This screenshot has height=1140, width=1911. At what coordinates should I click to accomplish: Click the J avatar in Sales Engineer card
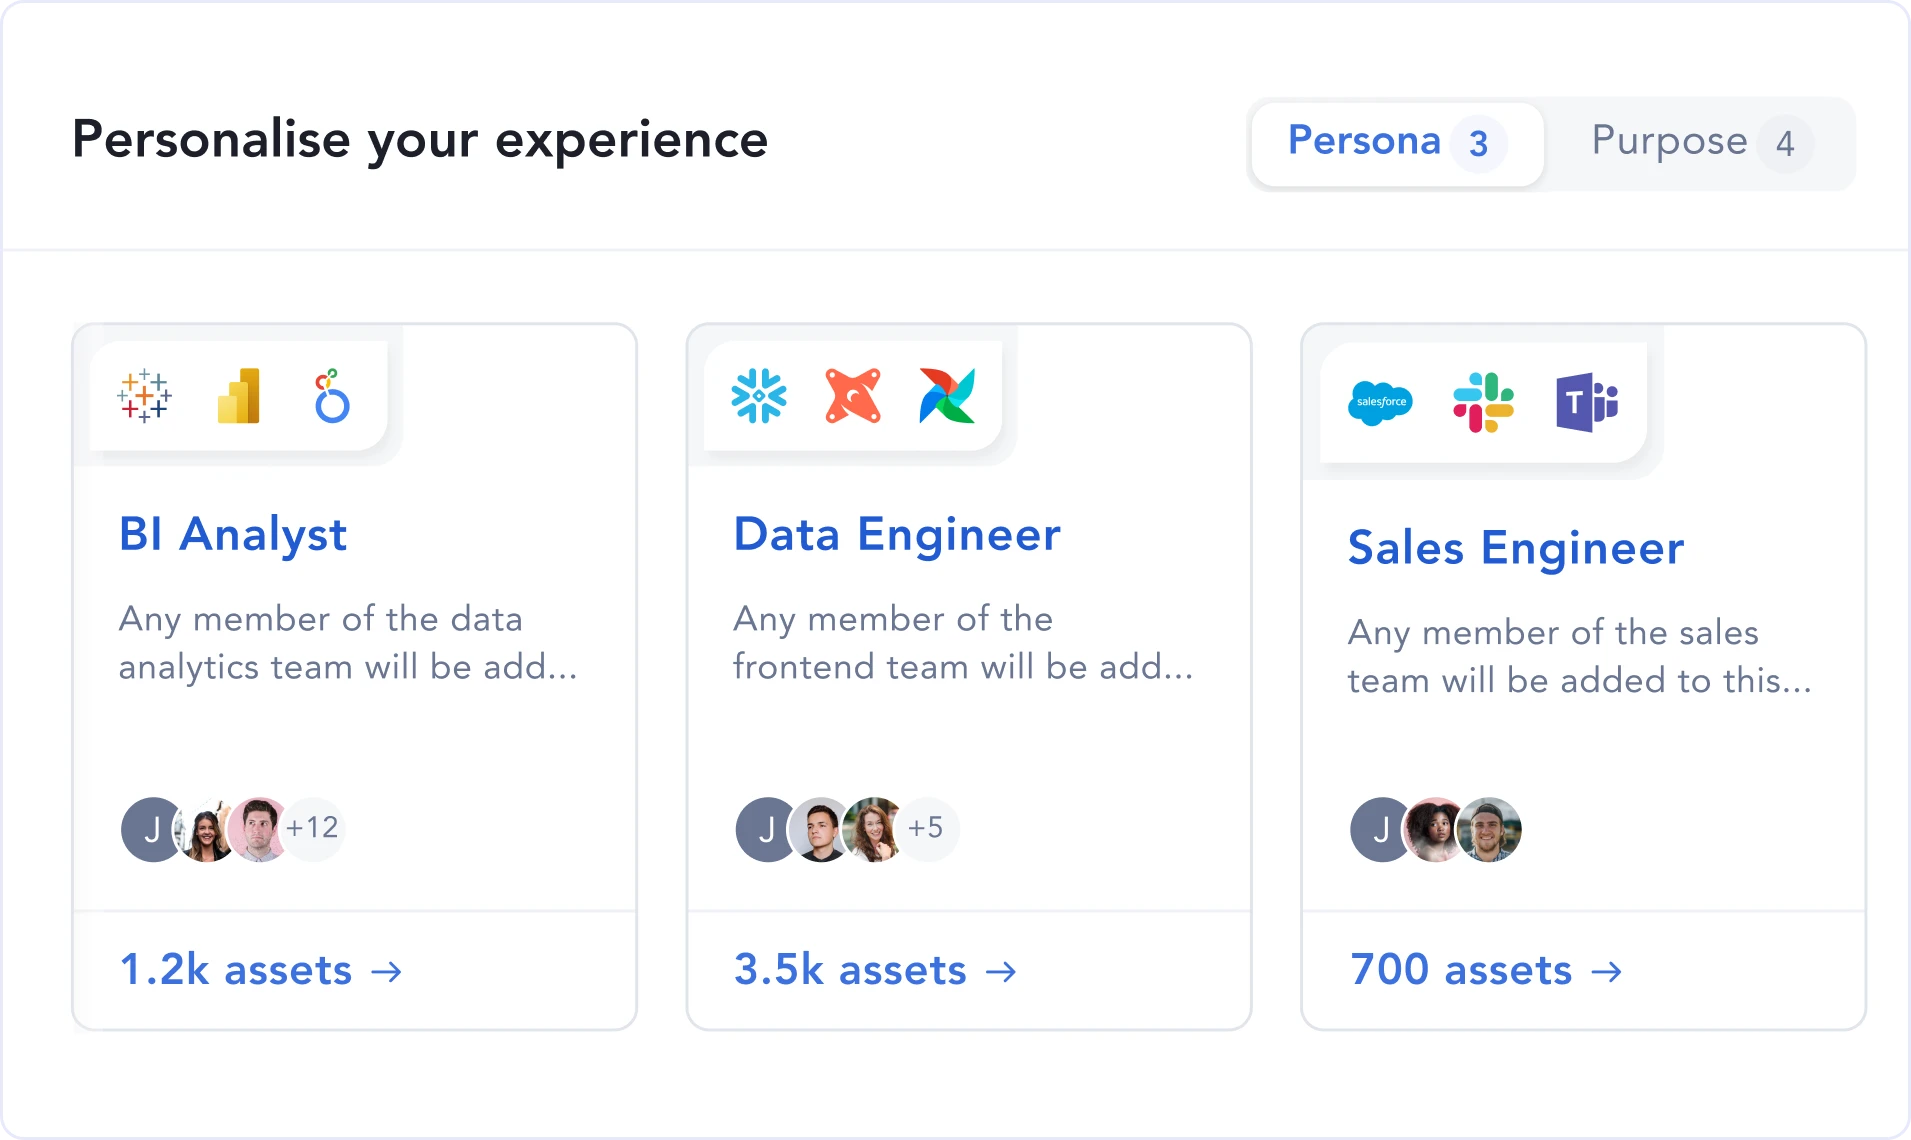coord(1382,830)
